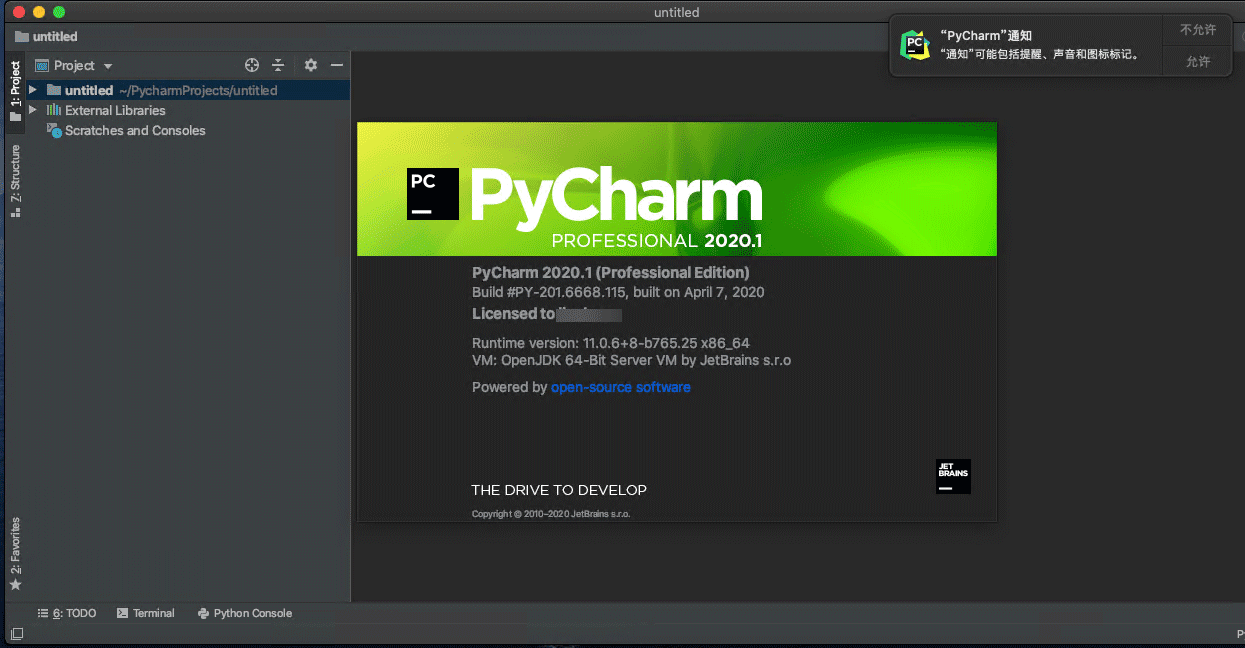Screen dimensions: 1245x648
Task: Click the Favorites star icon
Action: [x=15, y=585]
